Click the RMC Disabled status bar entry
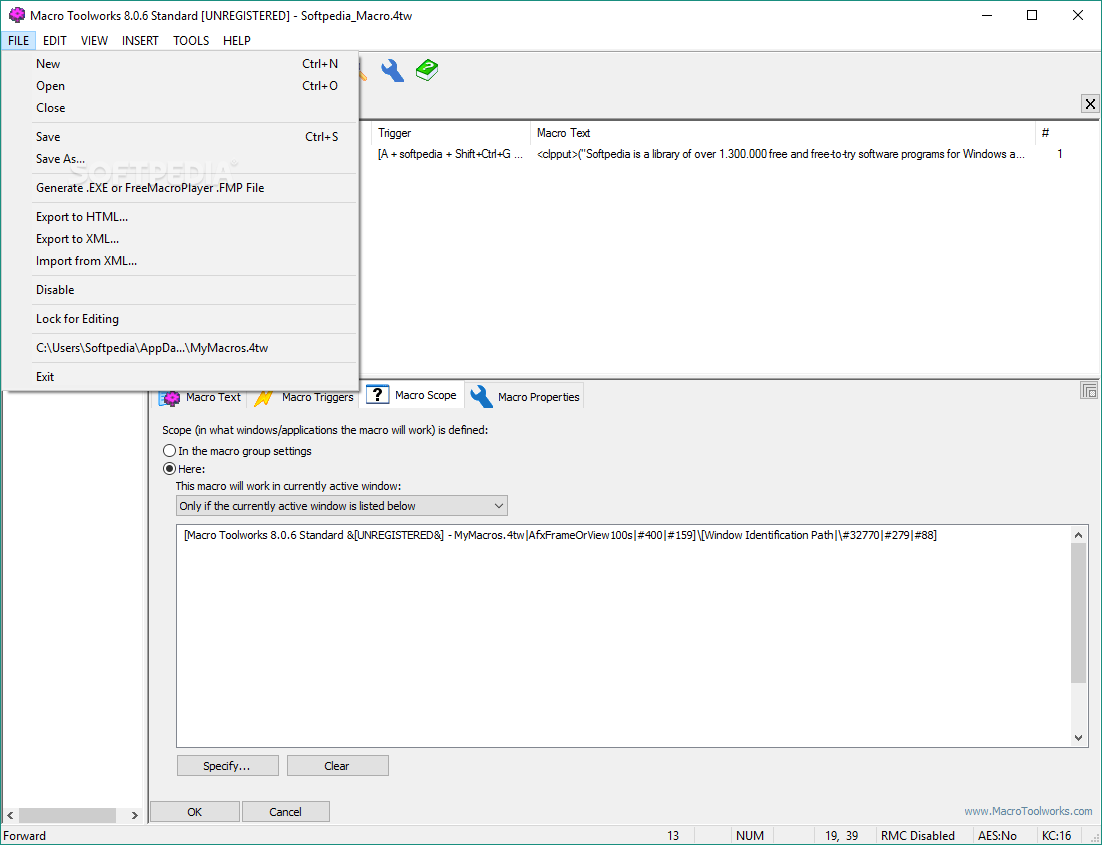This screenshot has width=1102, height=845. (x=917, y=836)
